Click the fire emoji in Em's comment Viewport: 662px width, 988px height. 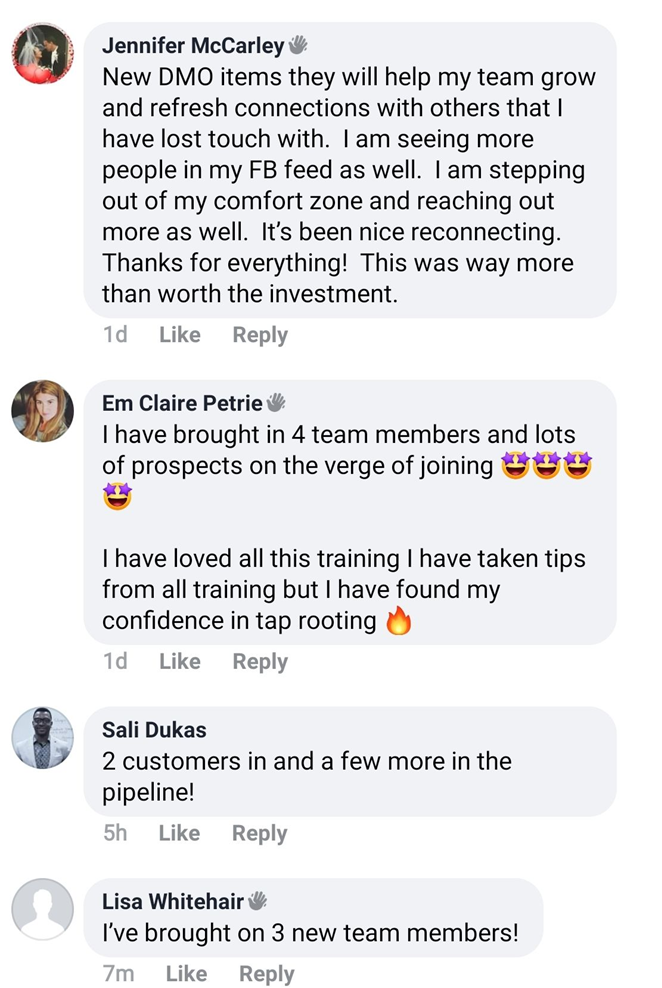pos(398,622)
